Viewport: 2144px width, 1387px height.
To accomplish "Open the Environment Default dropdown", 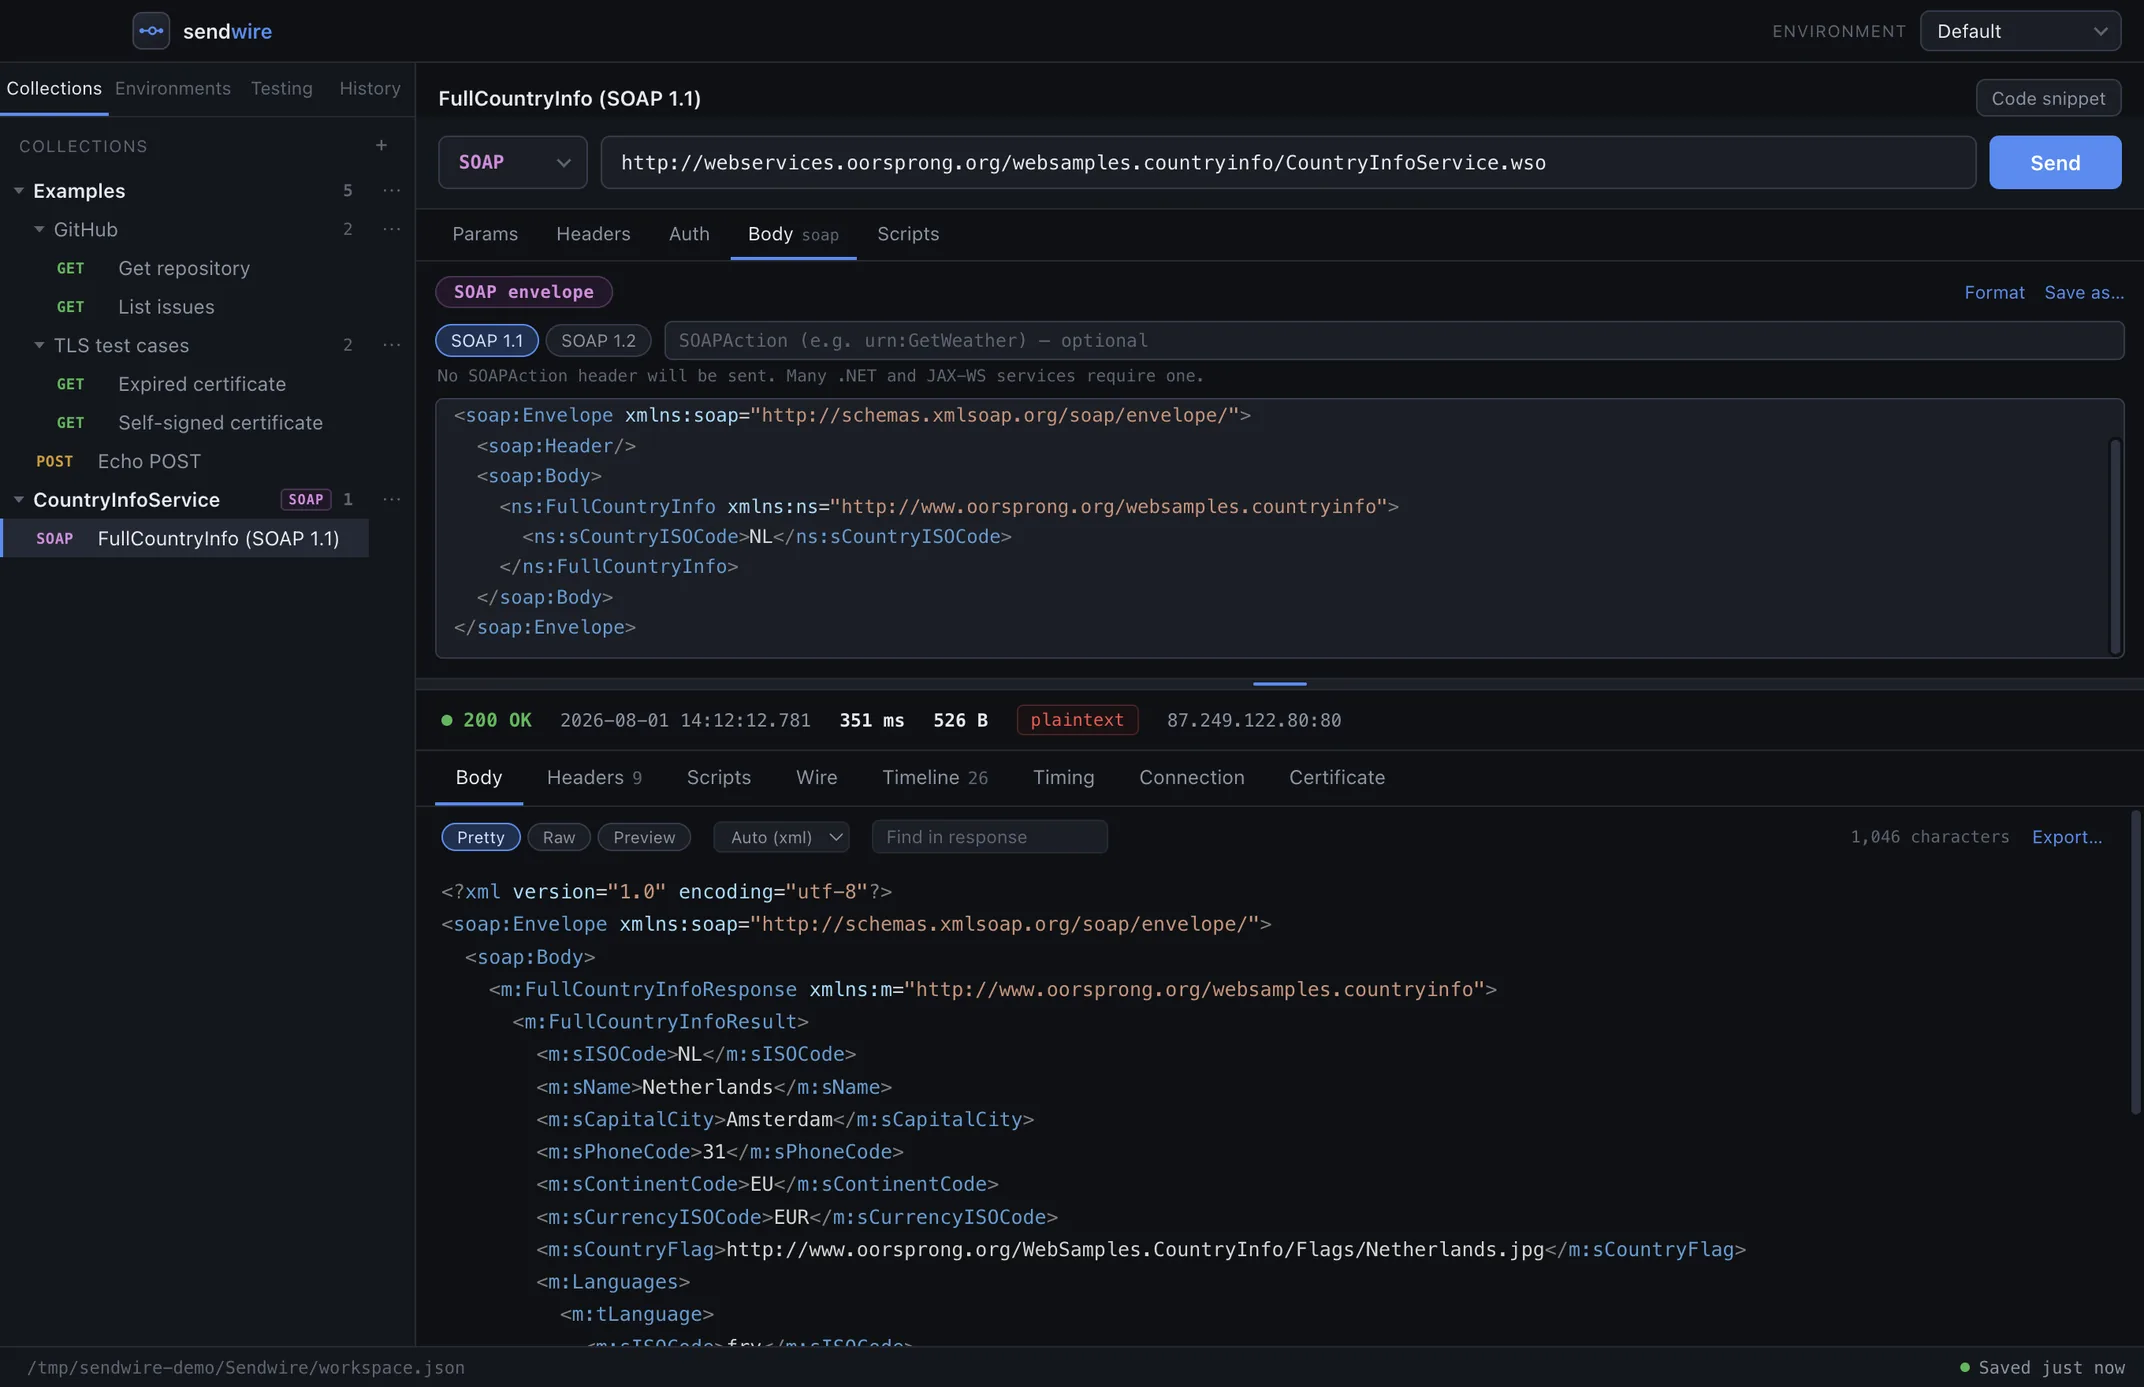I will click(x=2020, y=31).
